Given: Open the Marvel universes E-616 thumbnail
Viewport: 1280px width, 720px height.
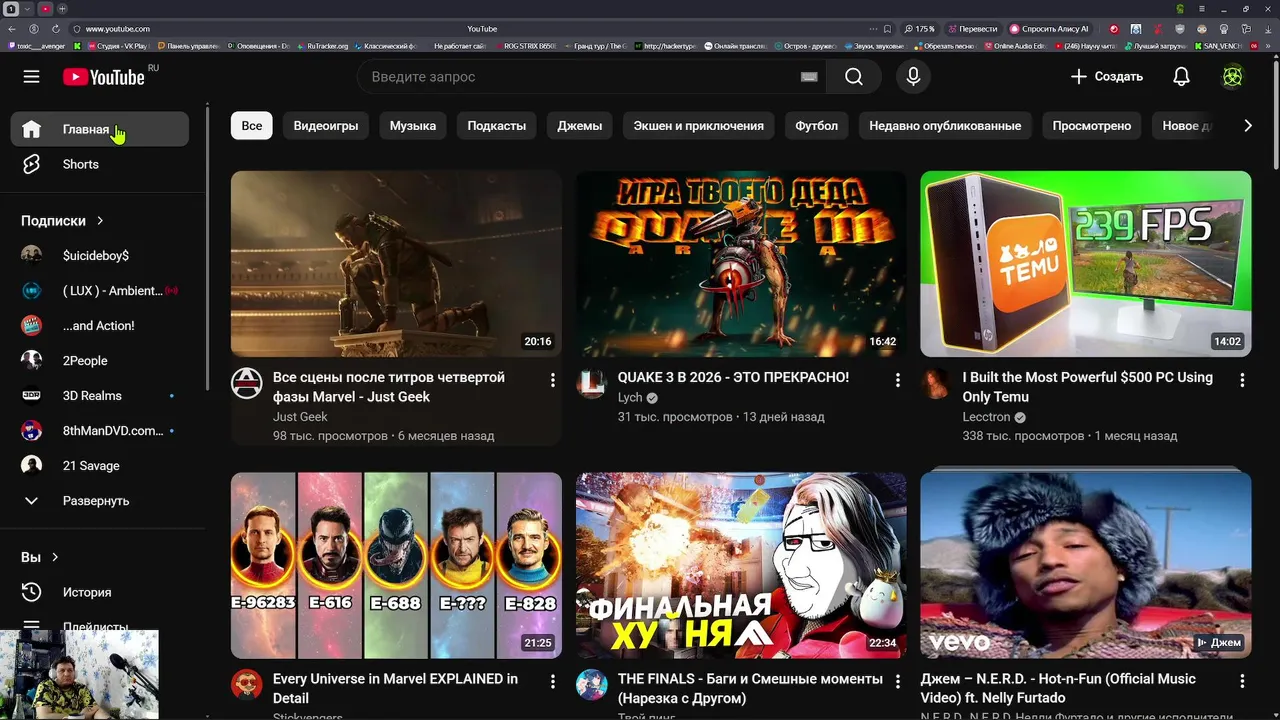Looking at the screenshot, I should coord(396,565).
